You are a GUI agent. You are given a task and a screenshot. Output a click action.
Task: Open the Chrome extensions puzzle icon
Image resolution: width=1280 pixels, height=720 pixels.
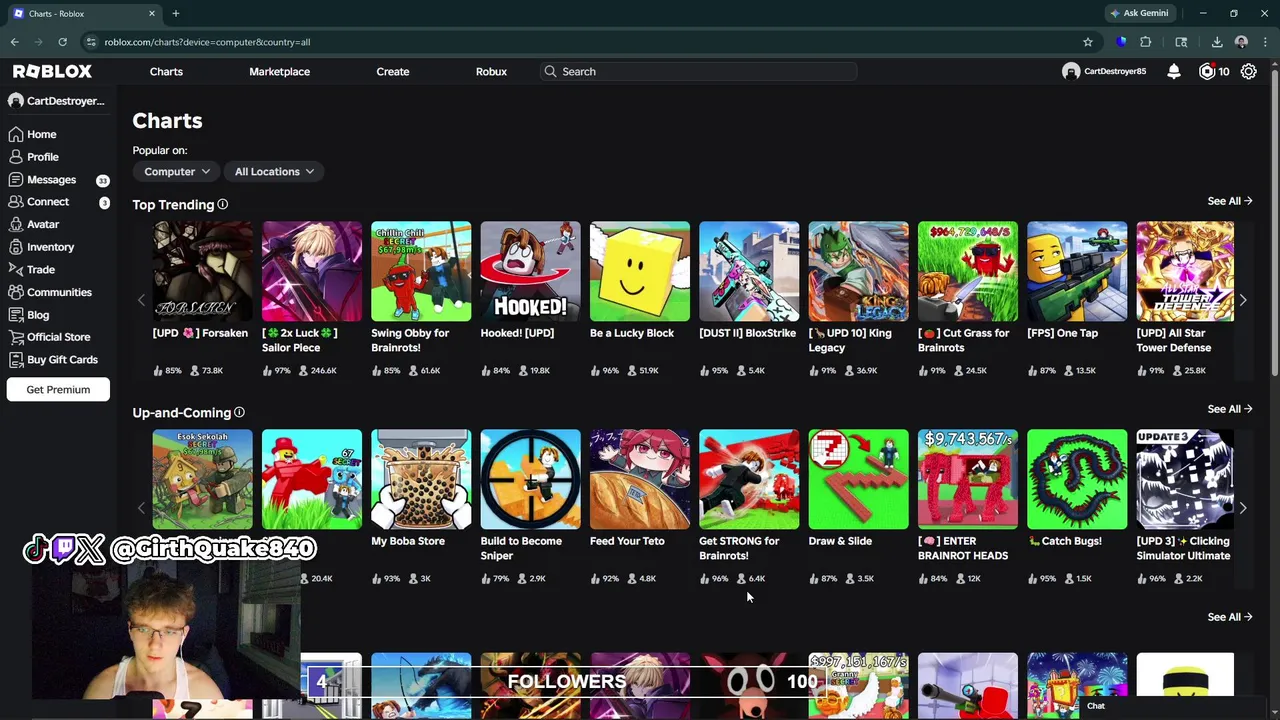tap(1146, 42)
